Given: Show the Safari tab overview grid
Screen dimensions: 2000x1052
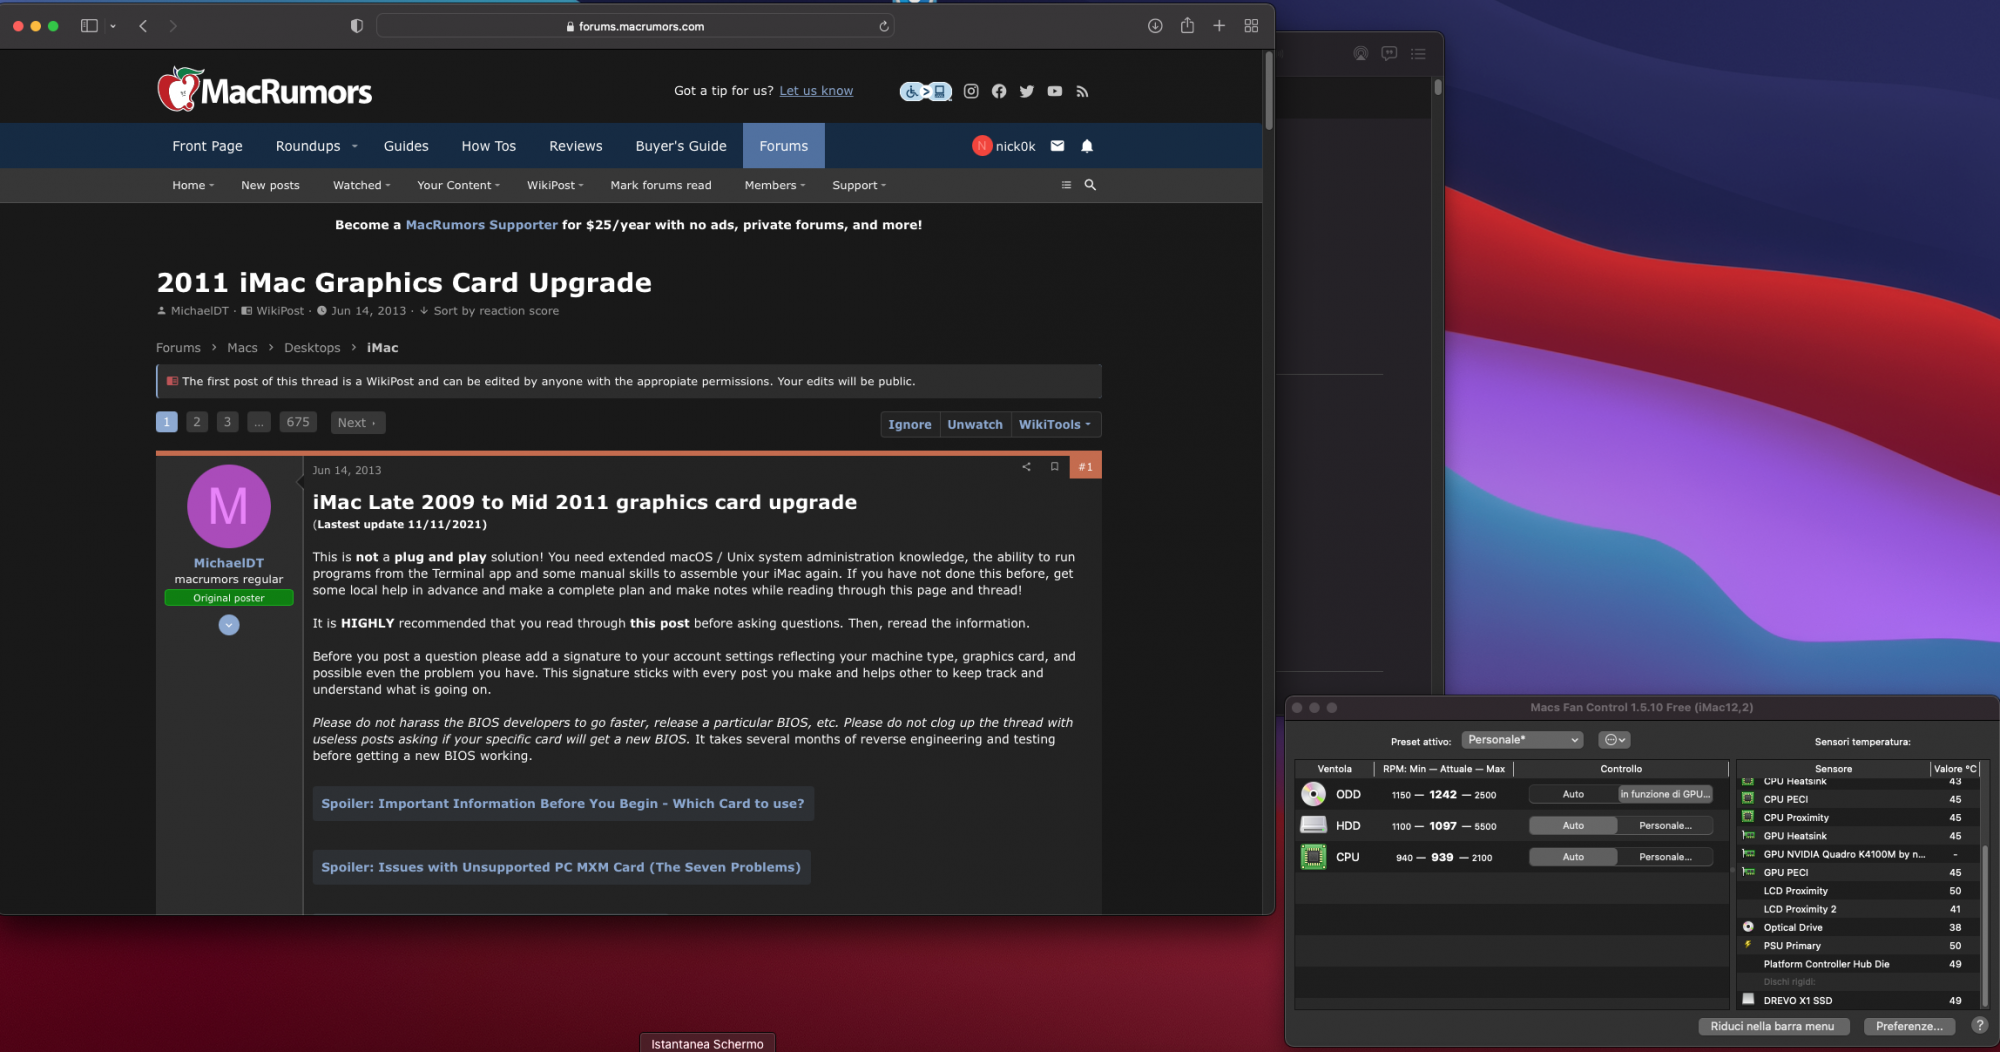Looking at the screenshot, I should click(1251, 26).
